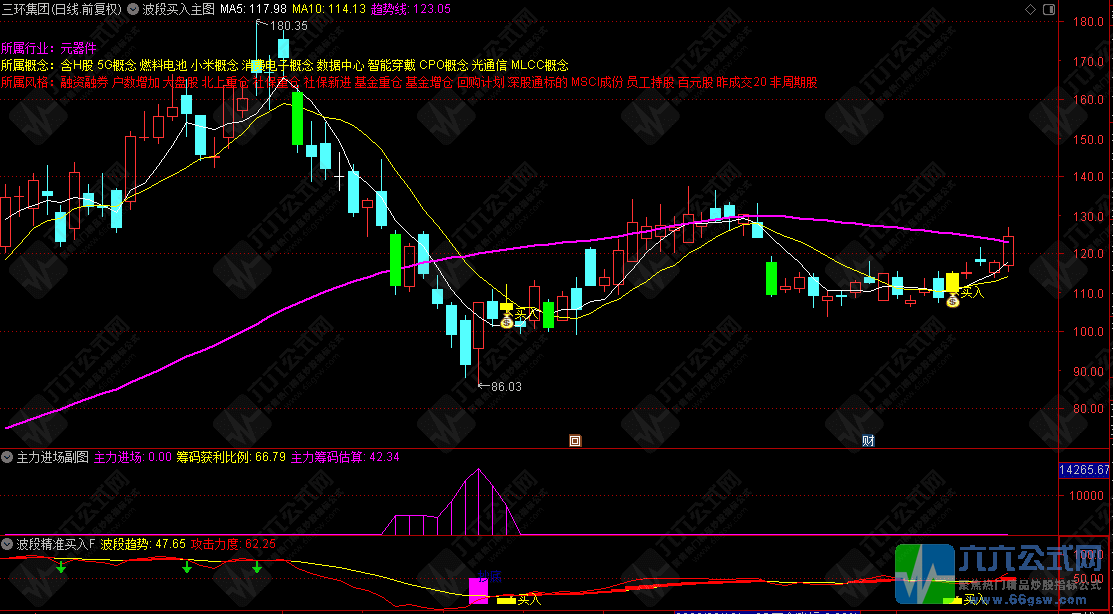The image size is (1113, 614).
Task: Click the 所属行业: 元器件 line
Action: (49, 48)
